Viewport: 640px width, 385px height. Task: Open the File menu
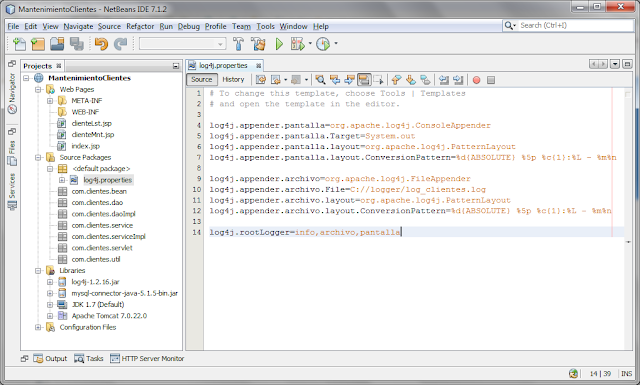coord(13,26)
